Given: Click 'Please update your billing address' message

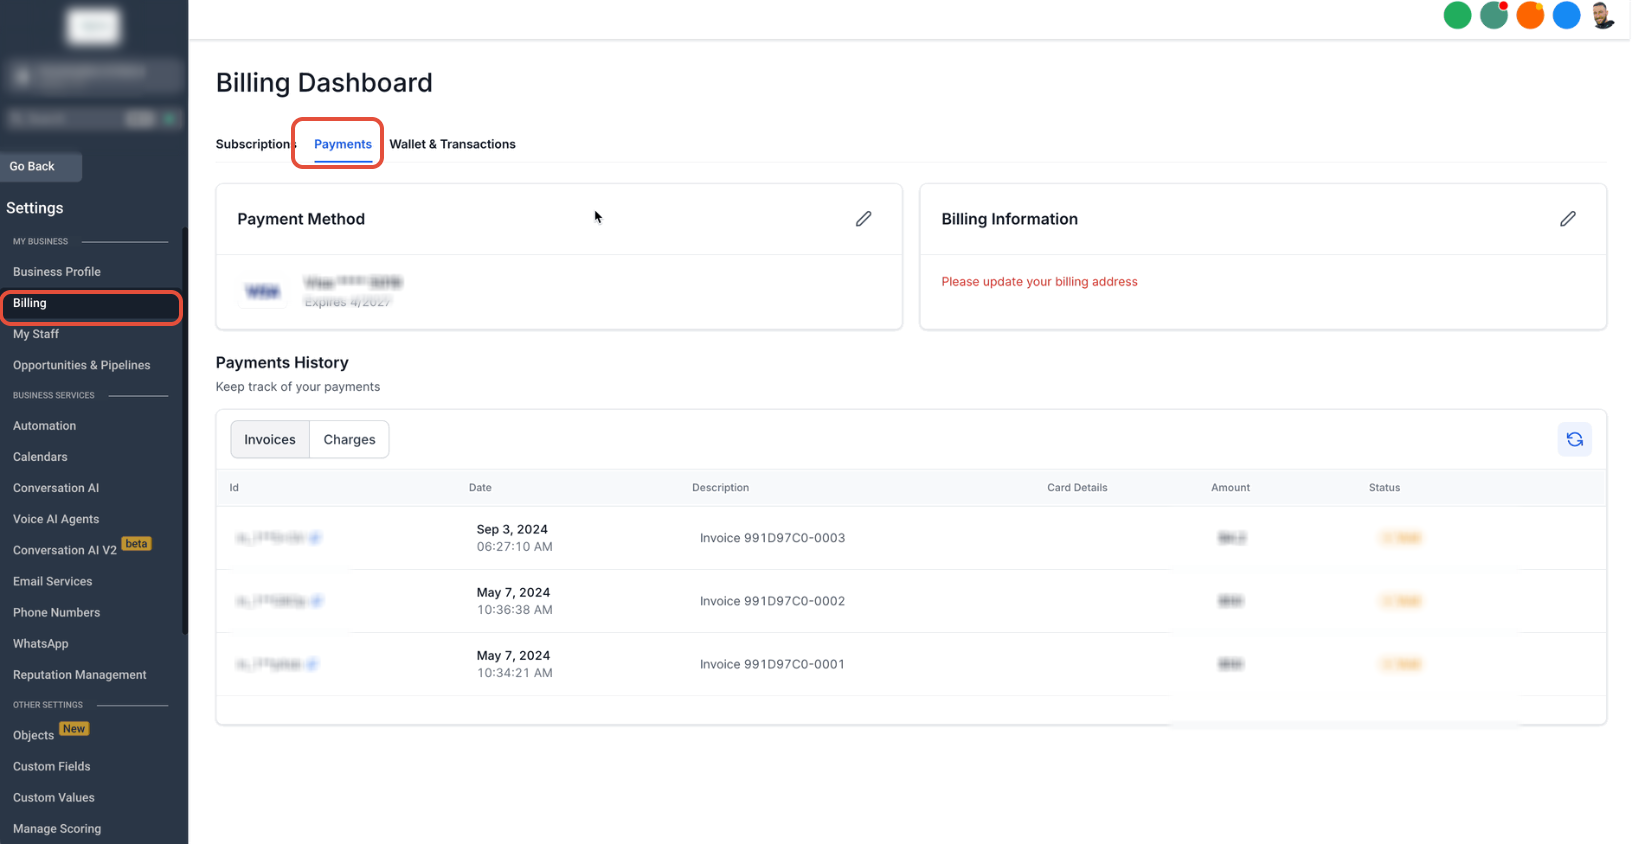Looking at the screenshot, I should pyautogui.click(x=1039, y=282).
